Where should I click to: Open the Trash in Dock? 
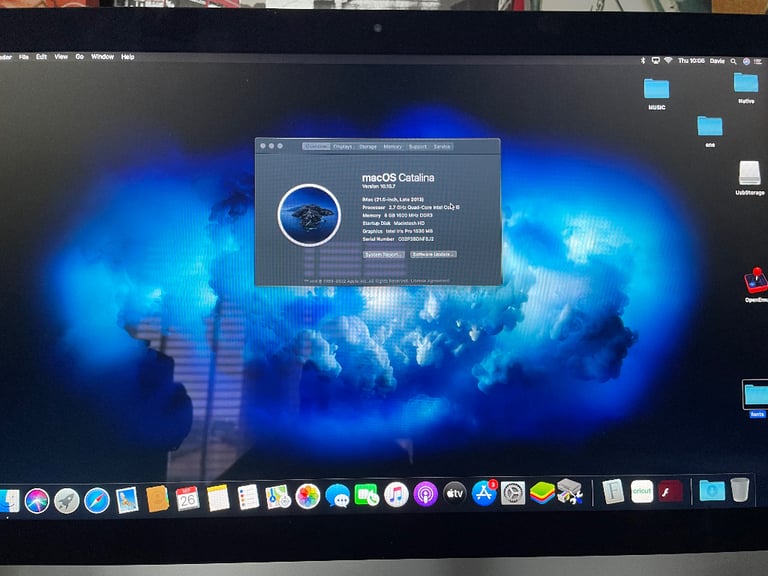click(740, 489)
